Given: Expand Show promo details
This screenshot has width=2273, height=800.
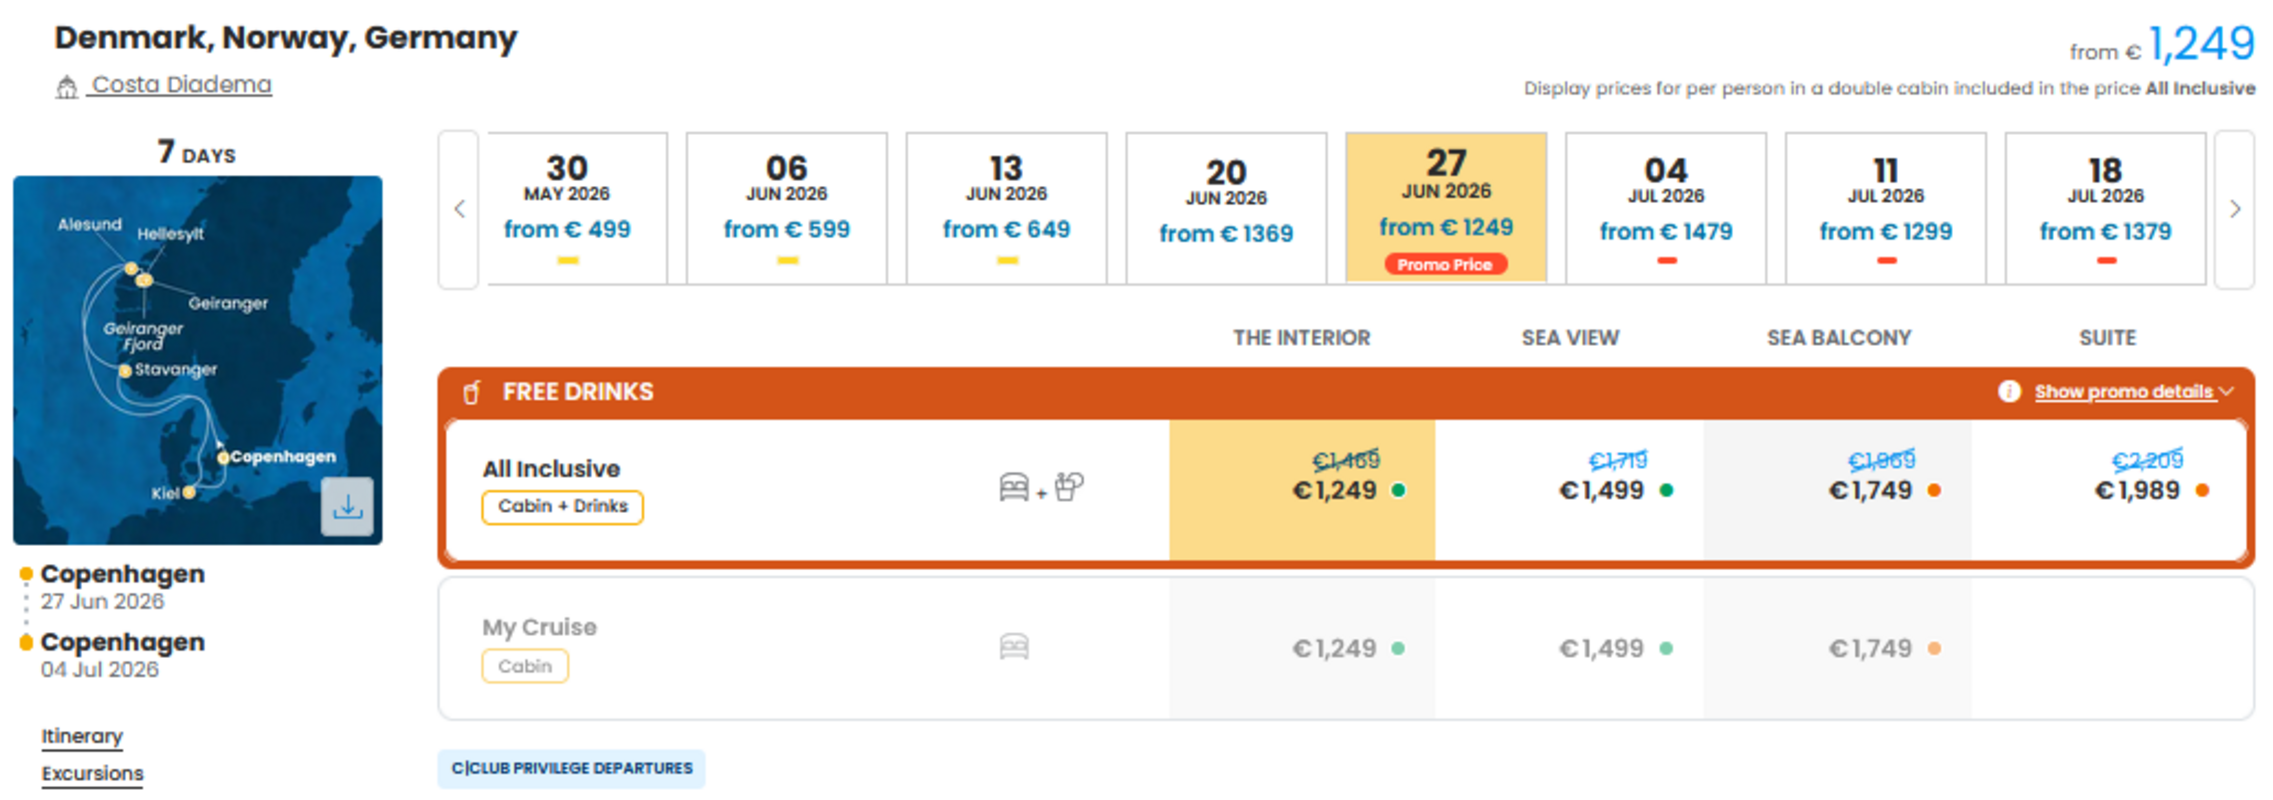Looking at the screenshot, I should point(2124,392).
